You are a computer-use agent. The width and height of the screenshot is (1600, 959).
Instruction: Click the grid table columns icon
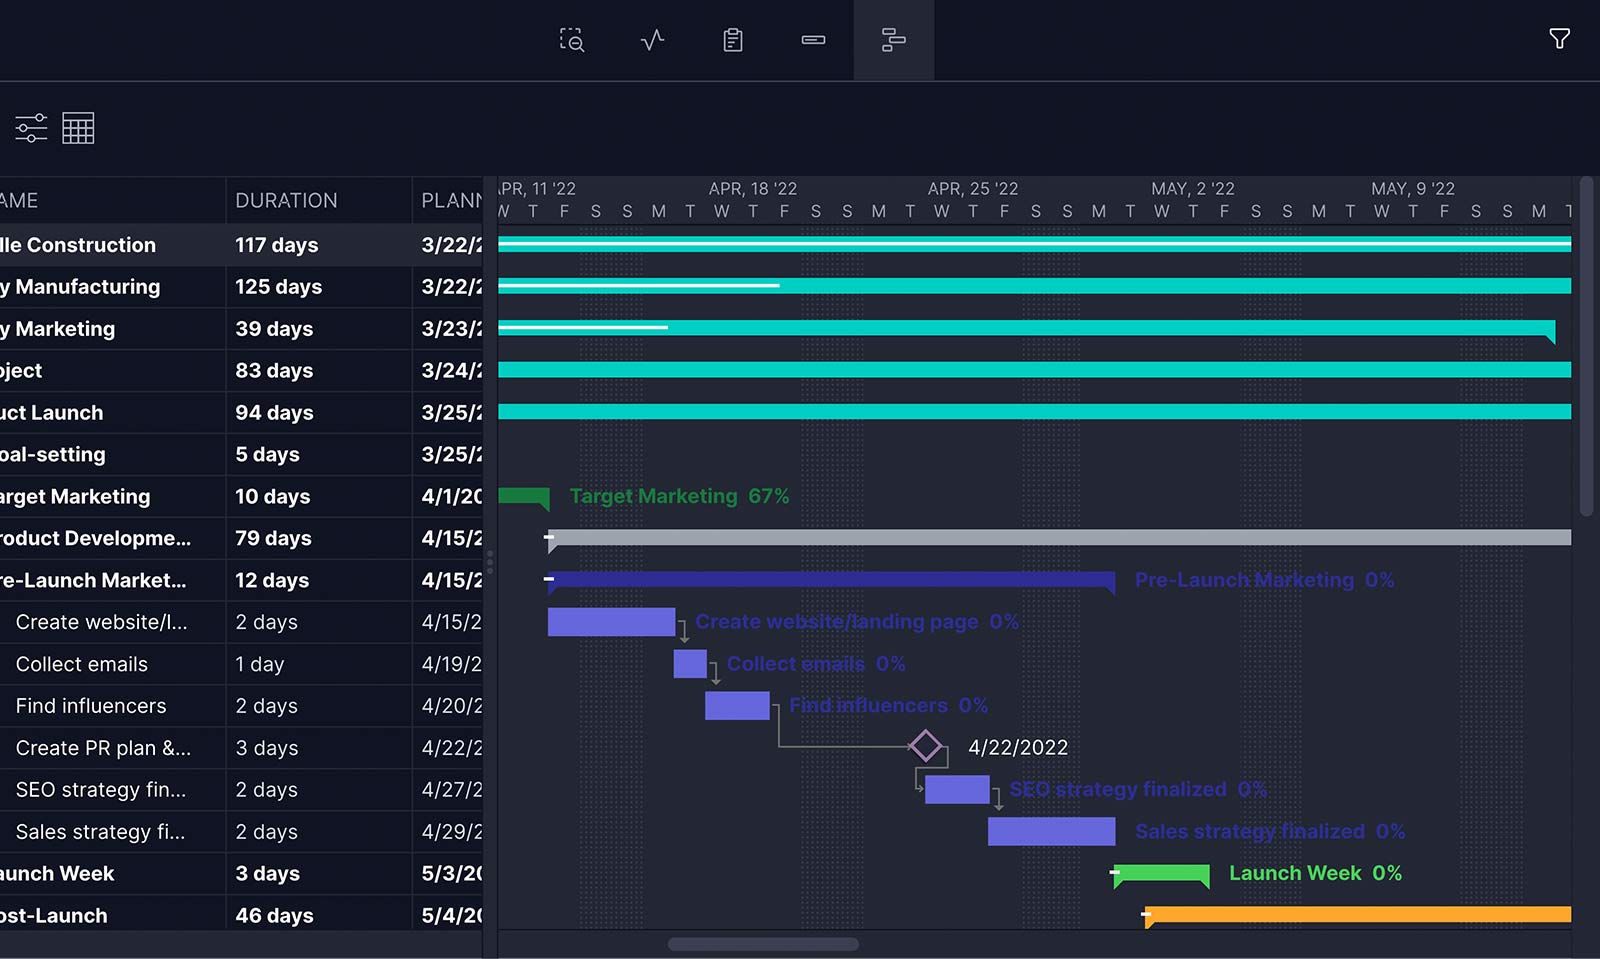point(78,128)
